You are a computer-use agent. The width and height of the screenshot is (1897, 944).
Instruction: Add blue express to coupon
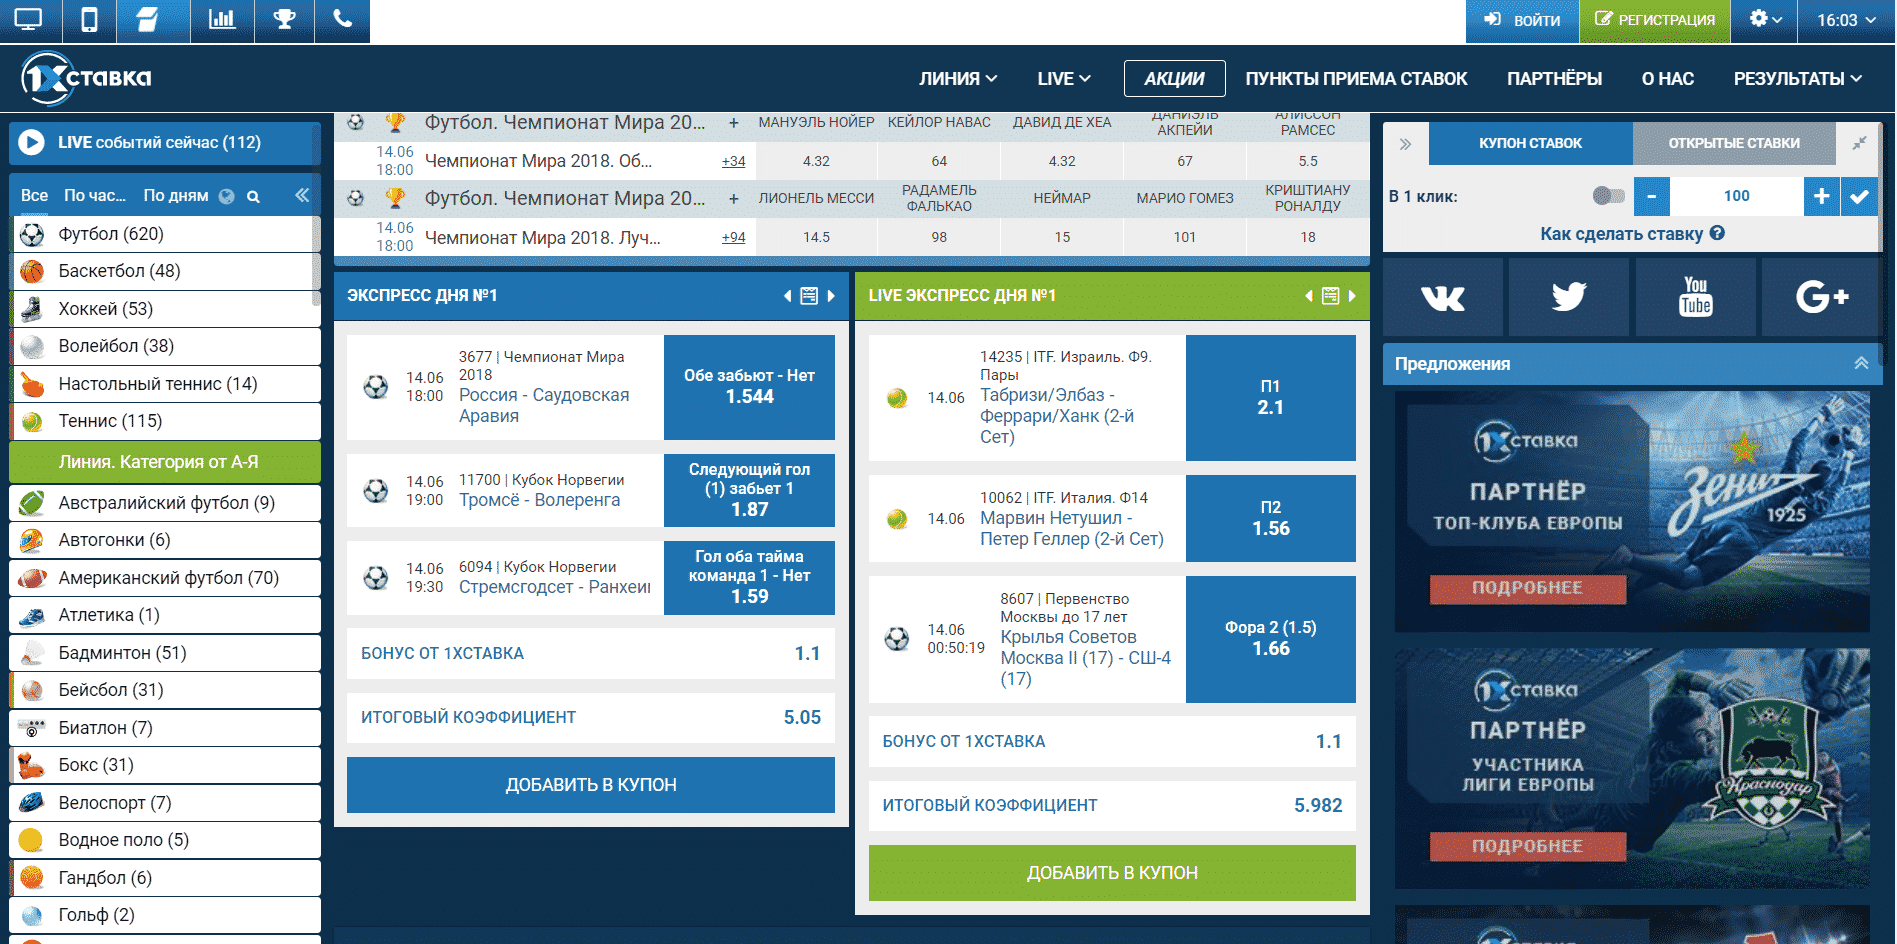tap(590, 785)
